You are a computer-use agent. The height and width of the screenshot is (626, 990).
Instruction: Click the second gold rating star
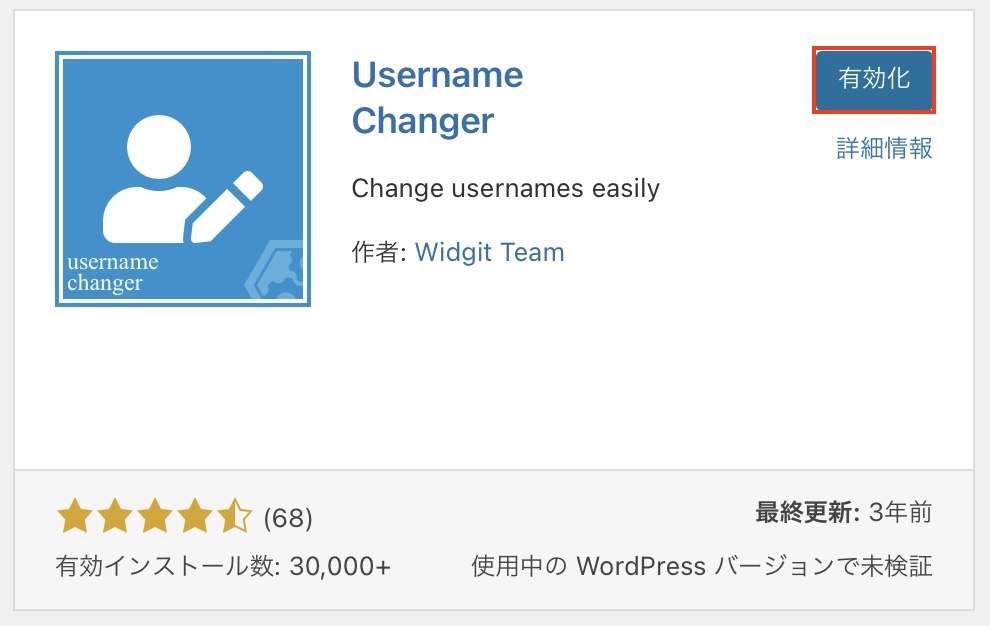point(114,517)
